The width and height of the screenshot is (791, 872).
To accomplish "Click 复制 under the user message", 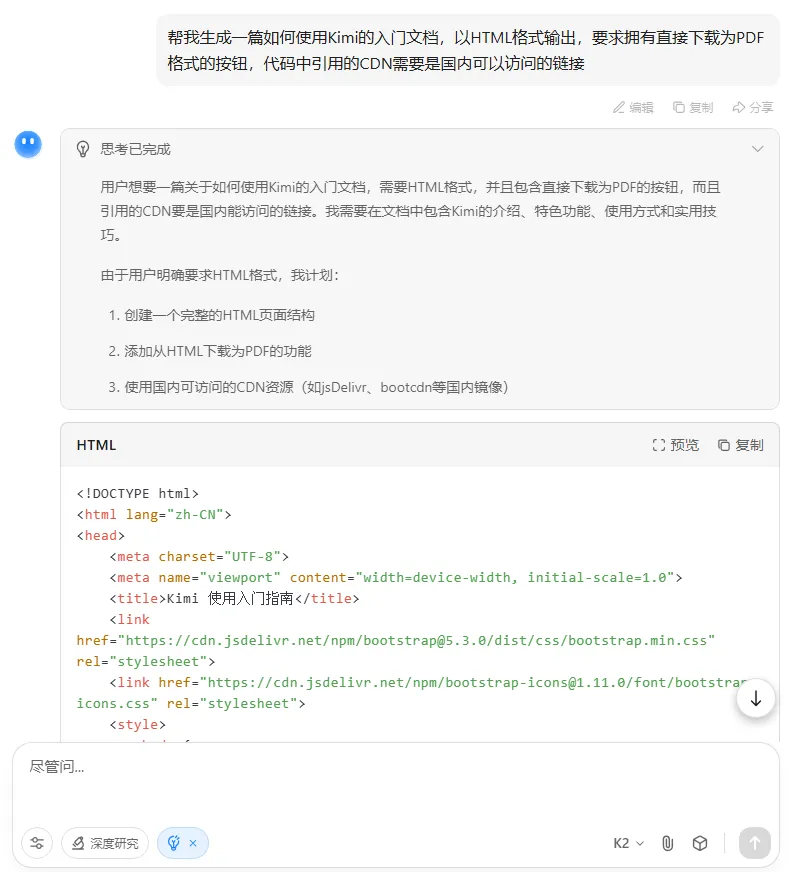I will (x=693, y=107).
